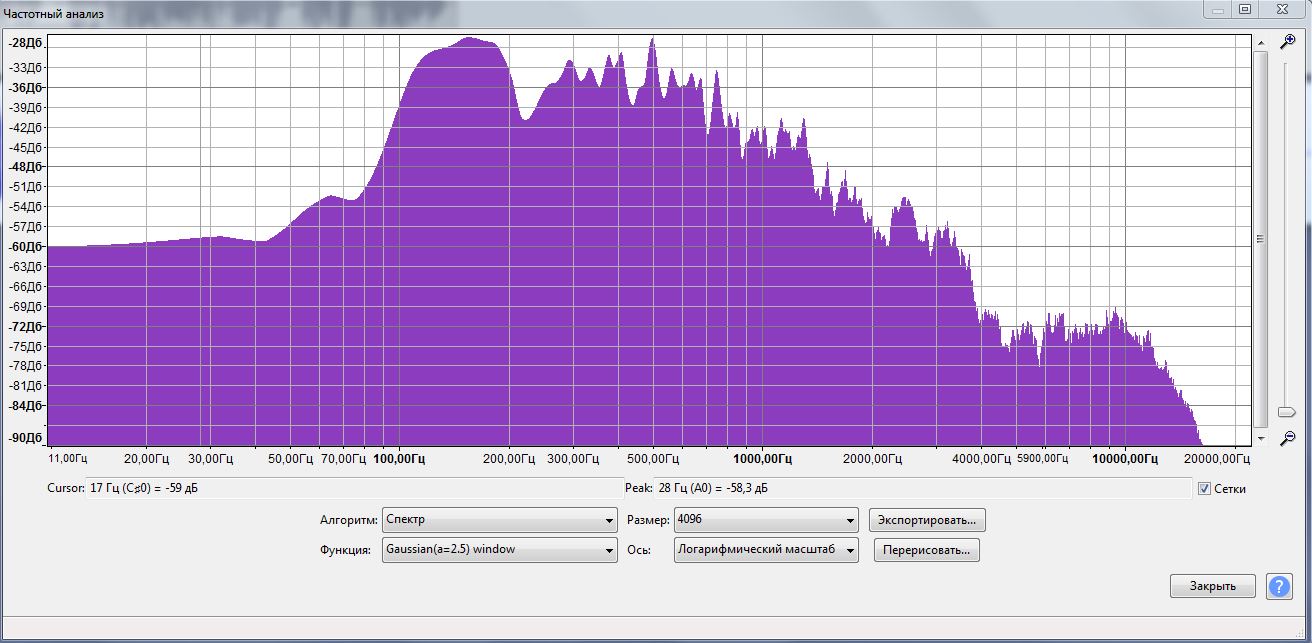1312x643 pixels.
Task: Open help via the blue question mark
Action: click(x=1279, y=587)
